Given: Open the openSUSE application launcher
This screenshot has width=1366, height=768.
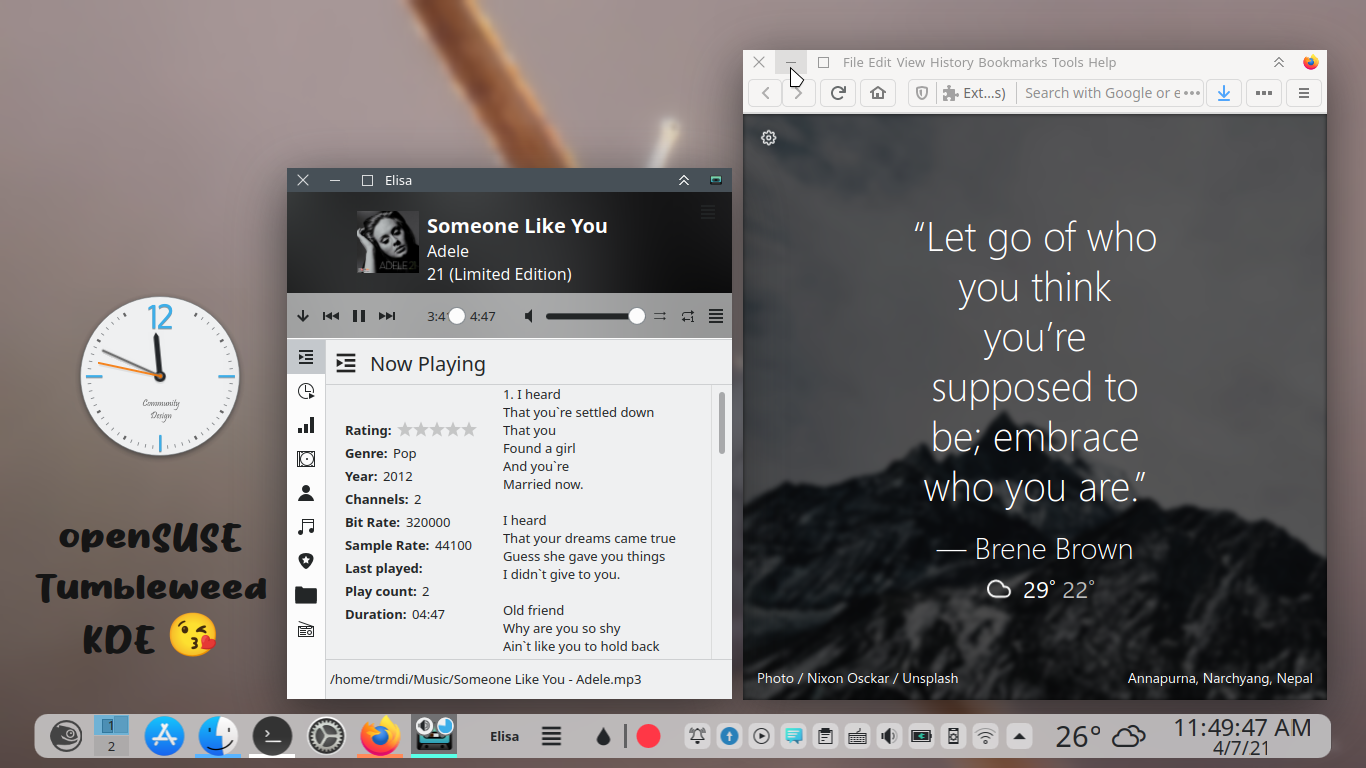Looking at the screenshot, I should (67, 737).
